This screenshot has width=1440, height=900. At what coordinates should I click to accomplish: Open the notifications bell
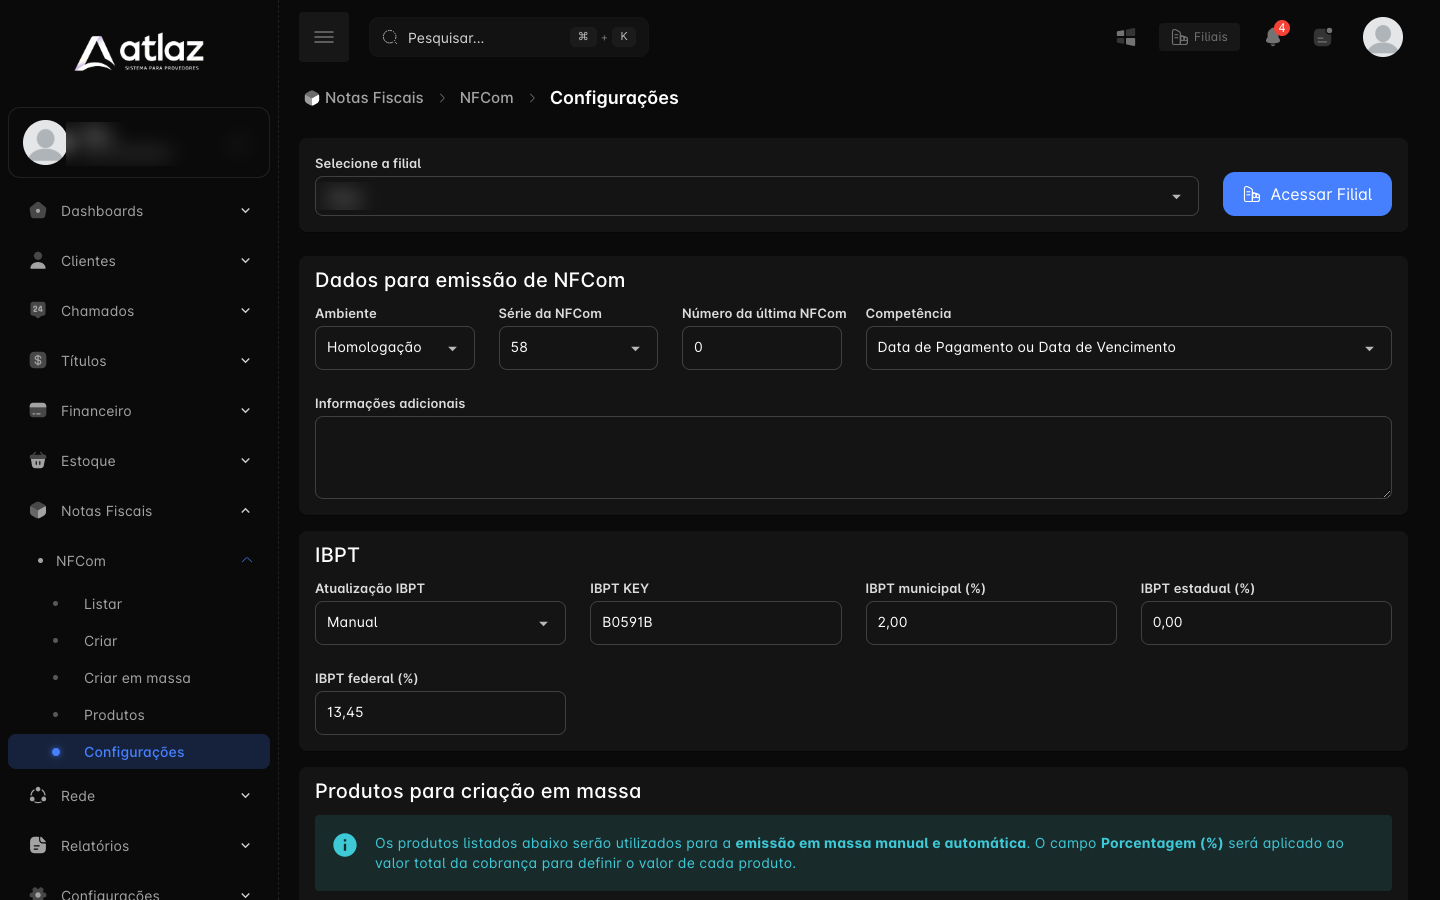click(1273, 37)
